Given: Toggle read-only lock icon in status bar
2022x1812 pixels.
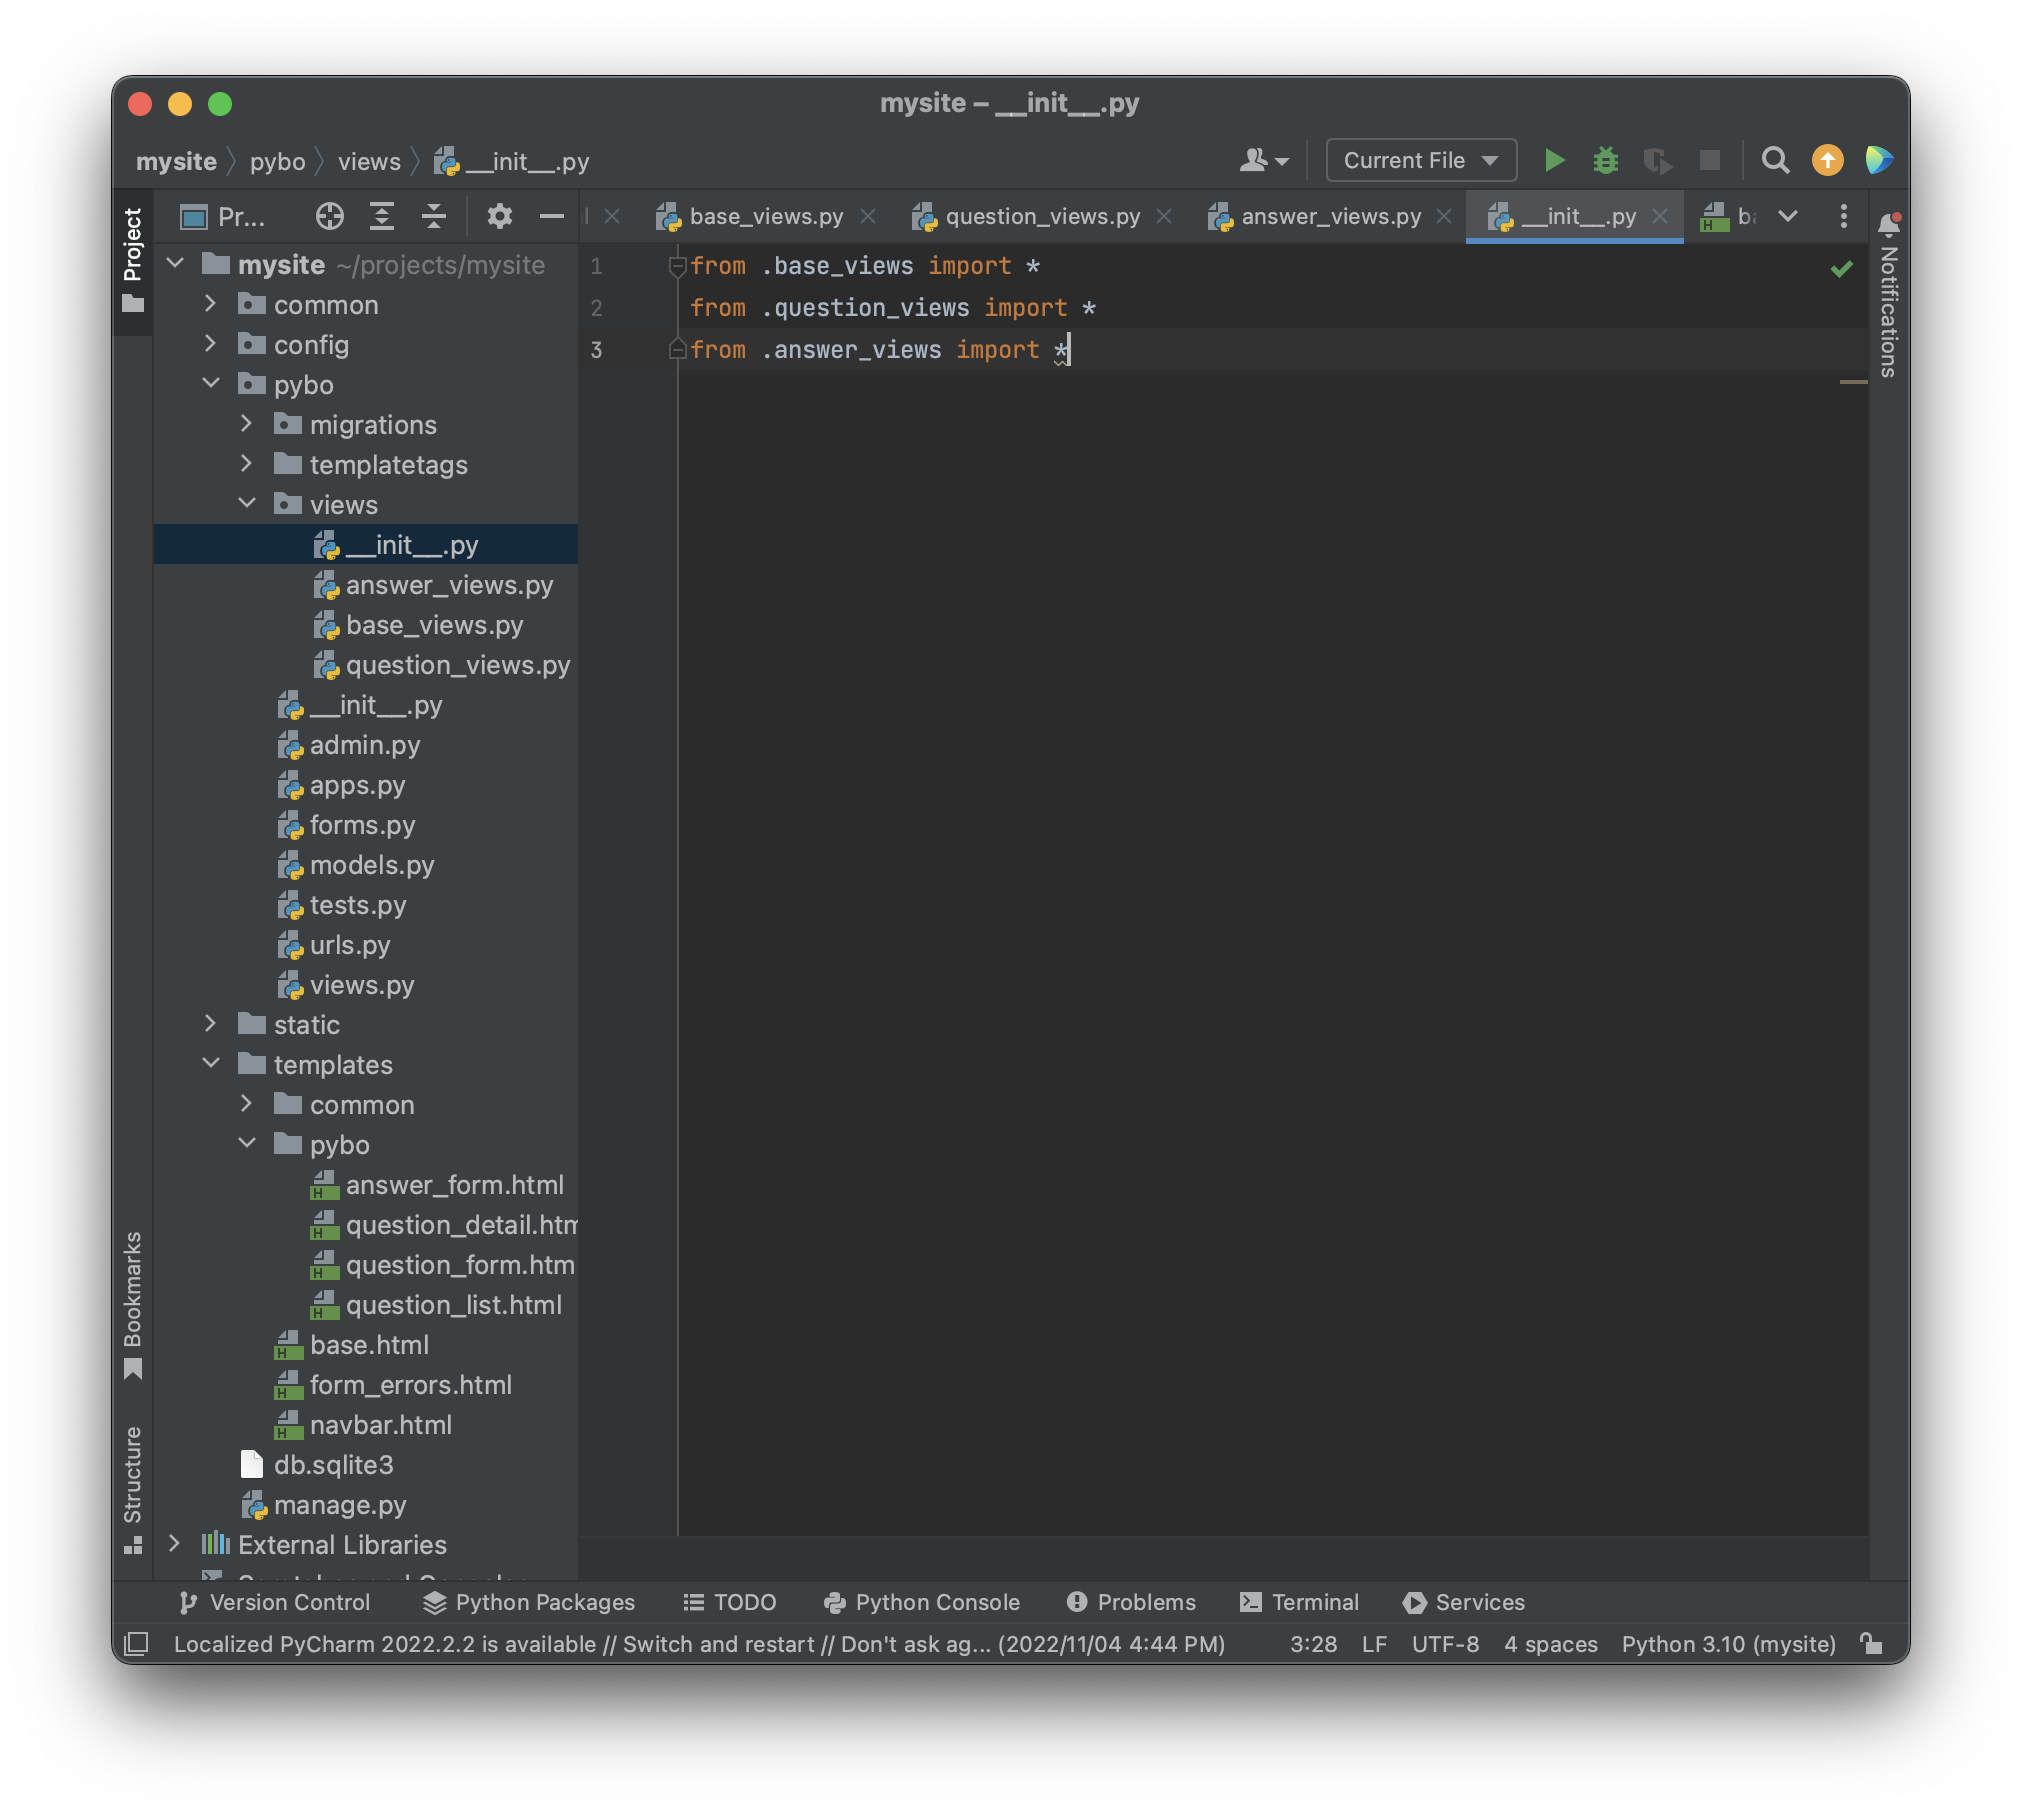Looking at the screenshot, I should 1871,1643.
